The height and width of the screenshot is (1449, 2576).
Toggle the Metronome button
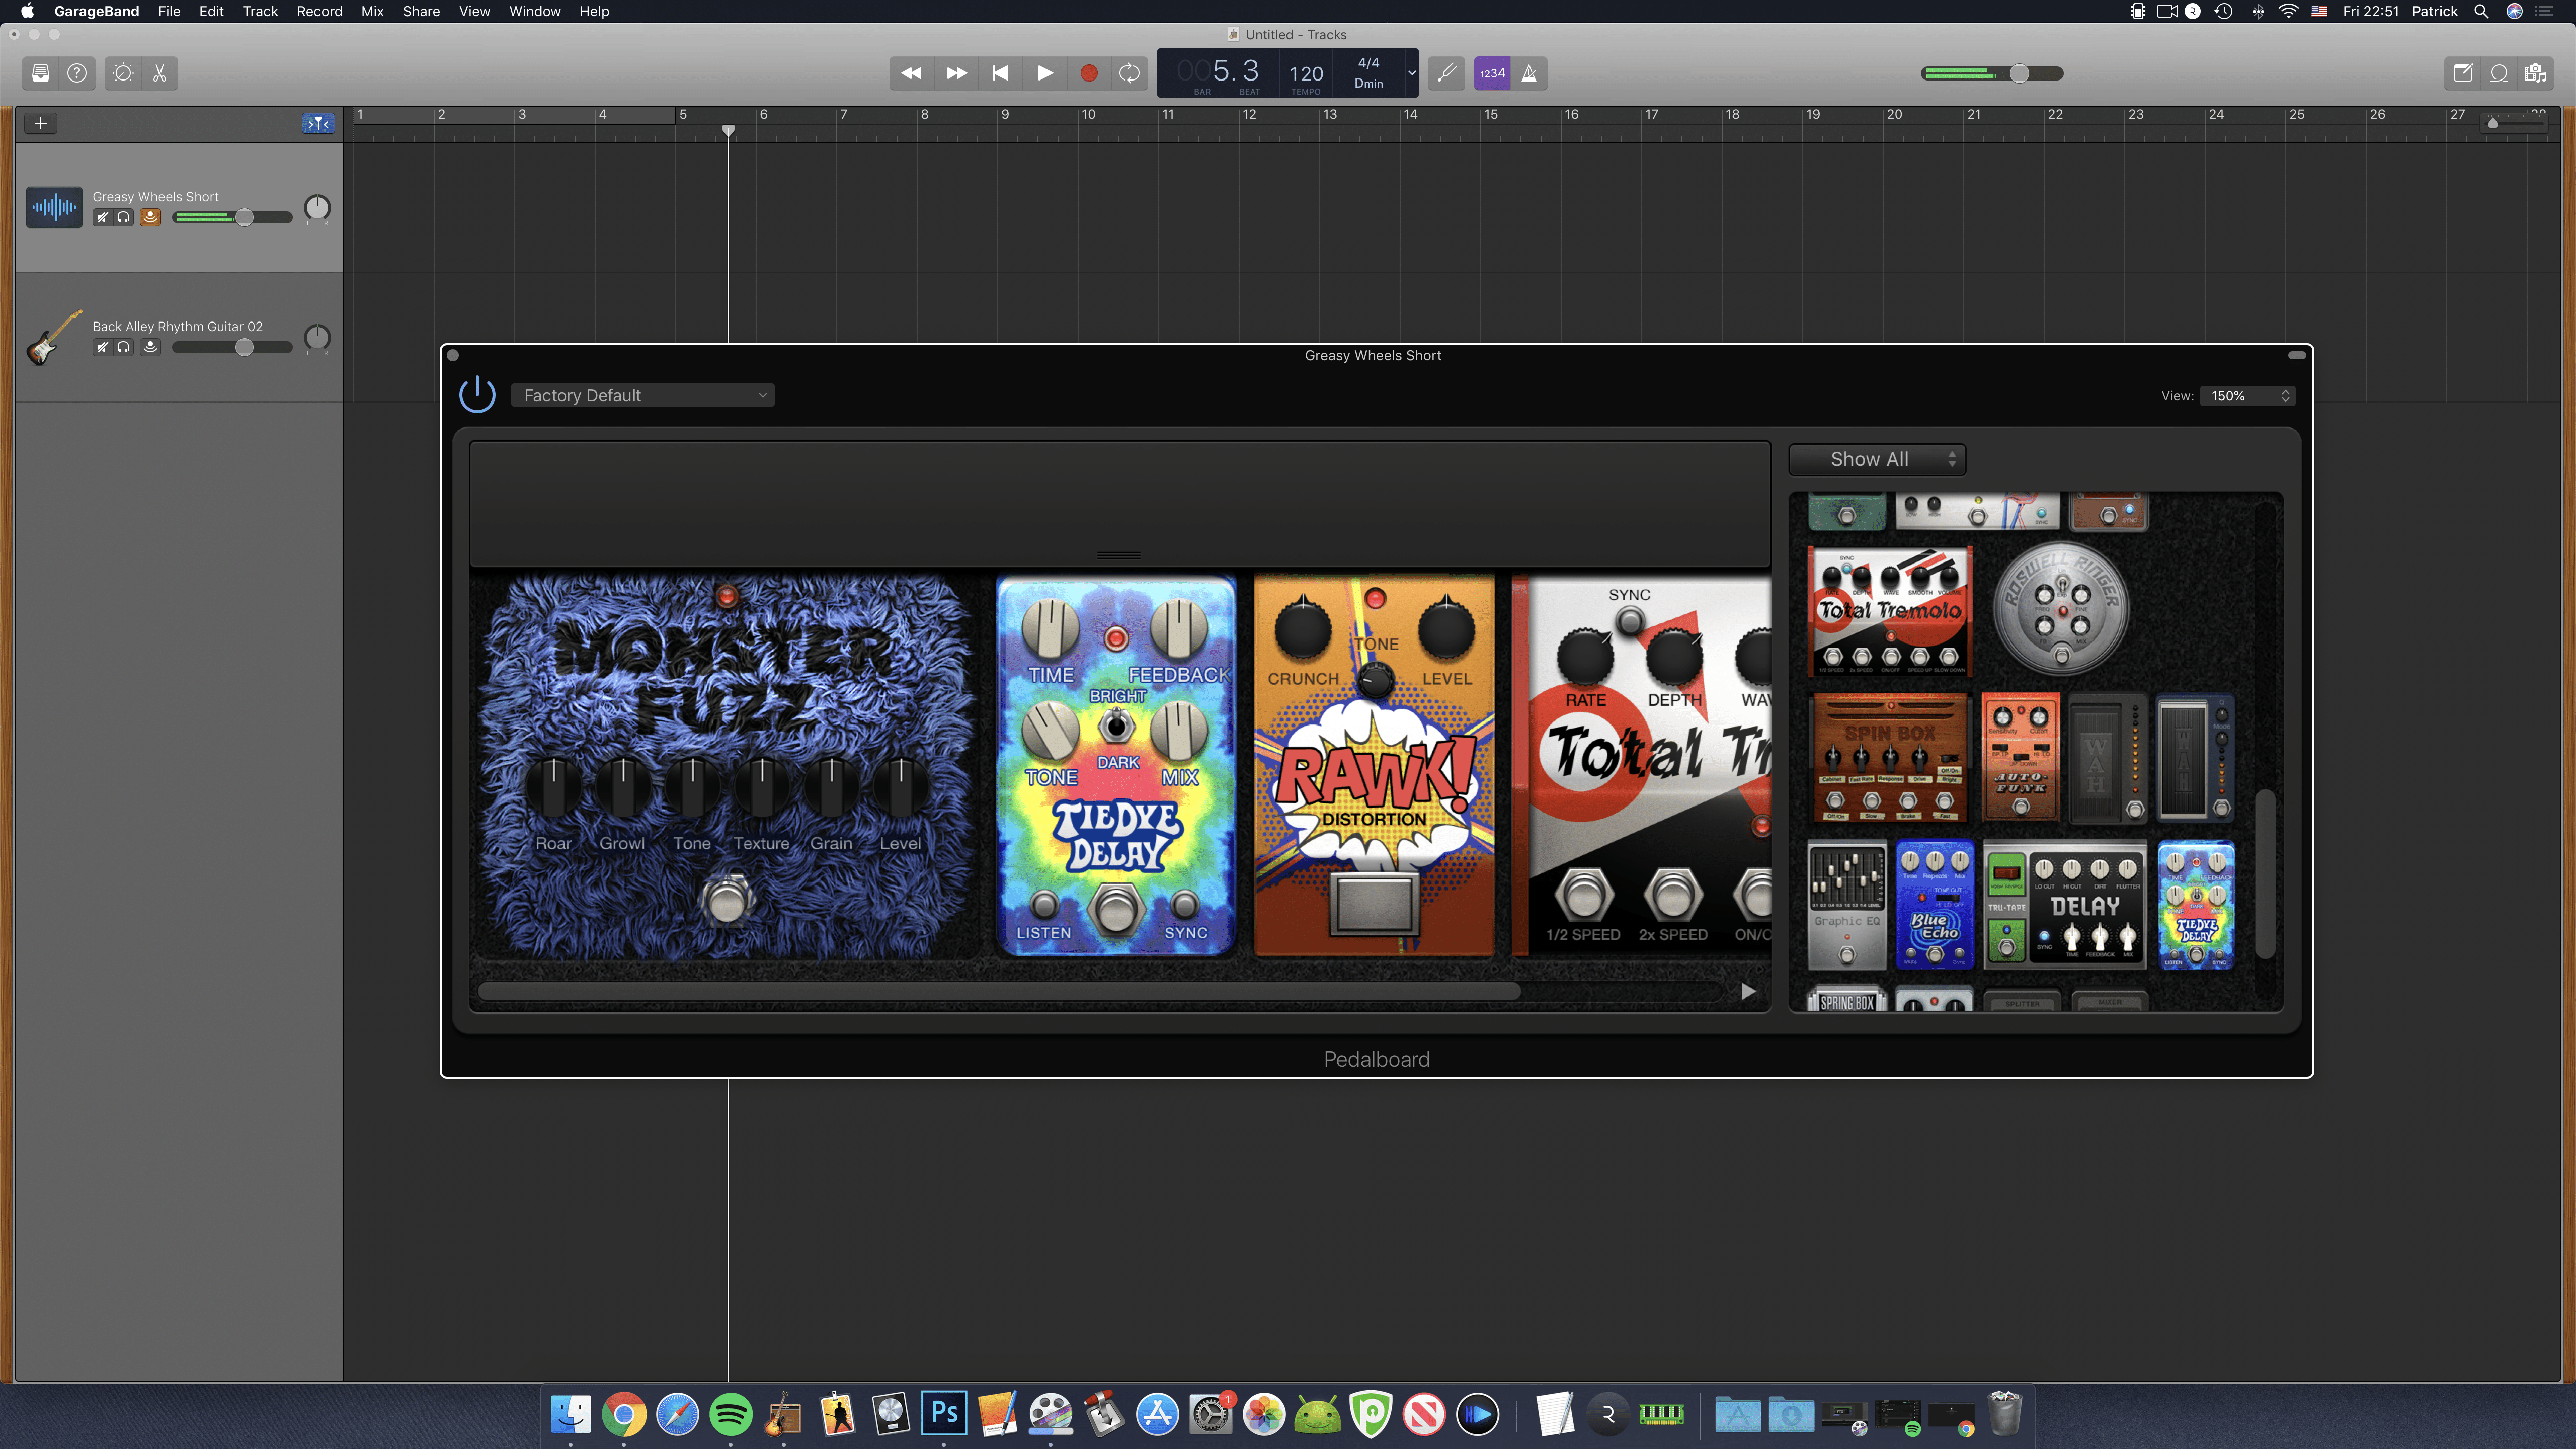(1529, 73)
